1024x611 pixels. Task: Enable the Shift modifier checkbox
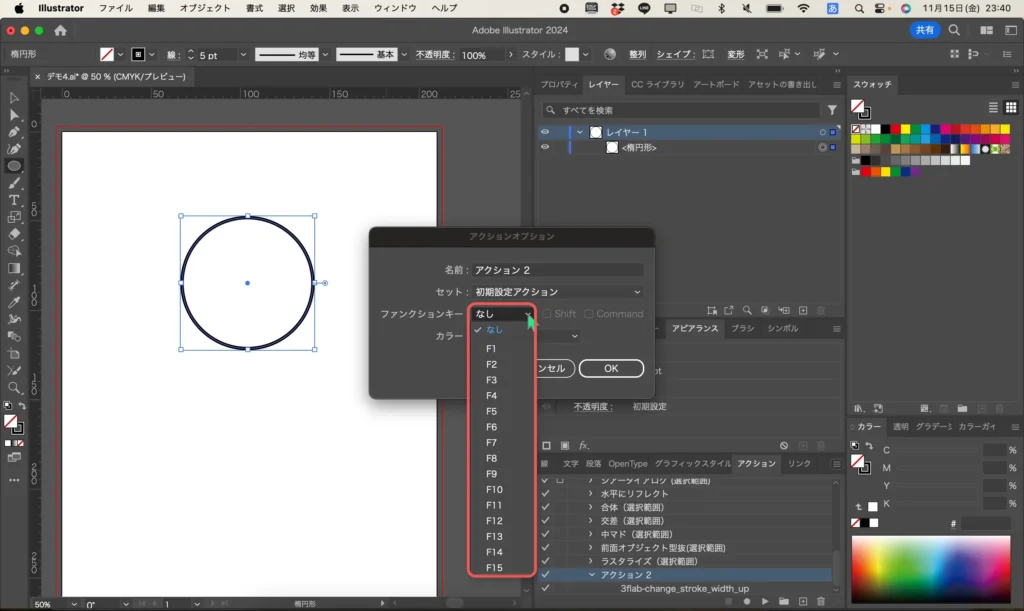547,314
